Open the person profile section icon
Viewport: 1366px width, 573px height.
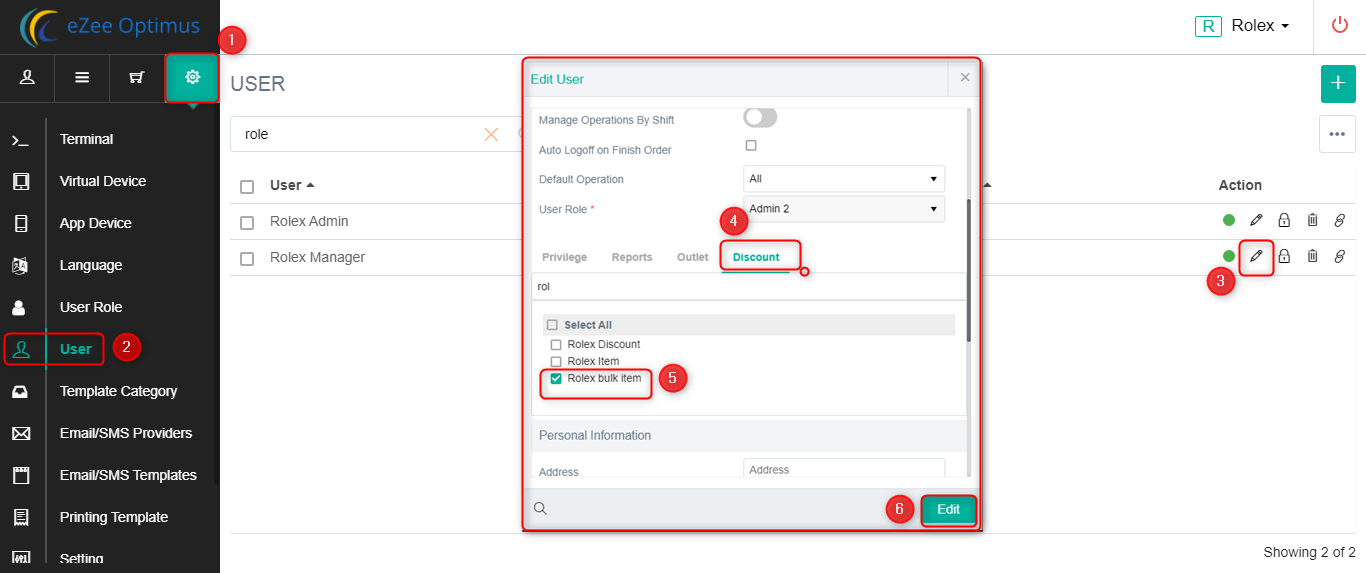point(27,77)
